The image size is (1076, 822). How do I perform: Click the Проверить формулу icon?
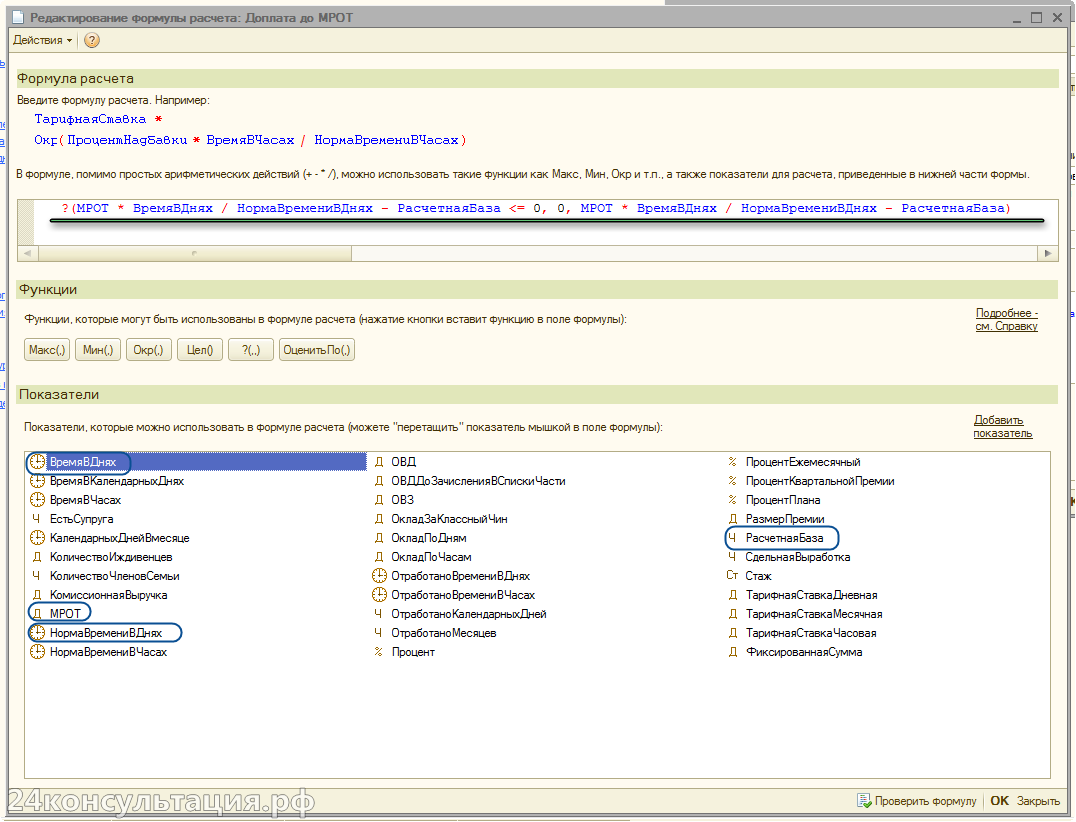pos(864,801)
